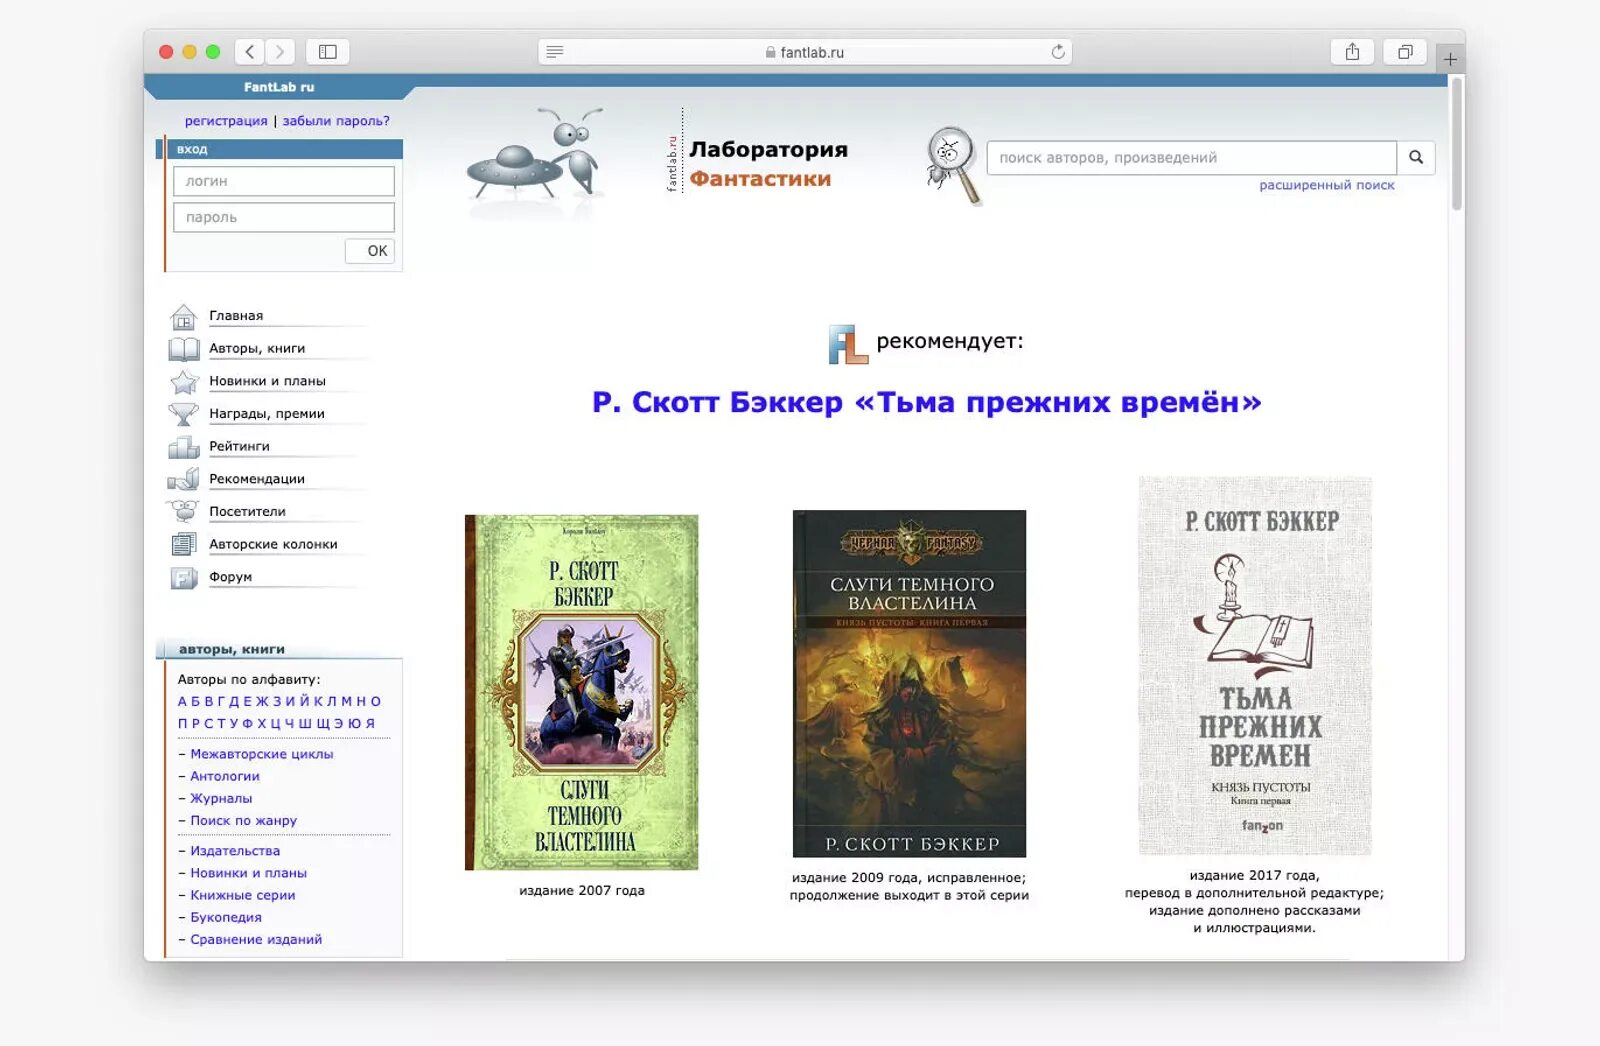Select letter К in authors alphabet
Viewport: 1600px width, 1046px height.
pyautogui.click(x=318, y=702)
